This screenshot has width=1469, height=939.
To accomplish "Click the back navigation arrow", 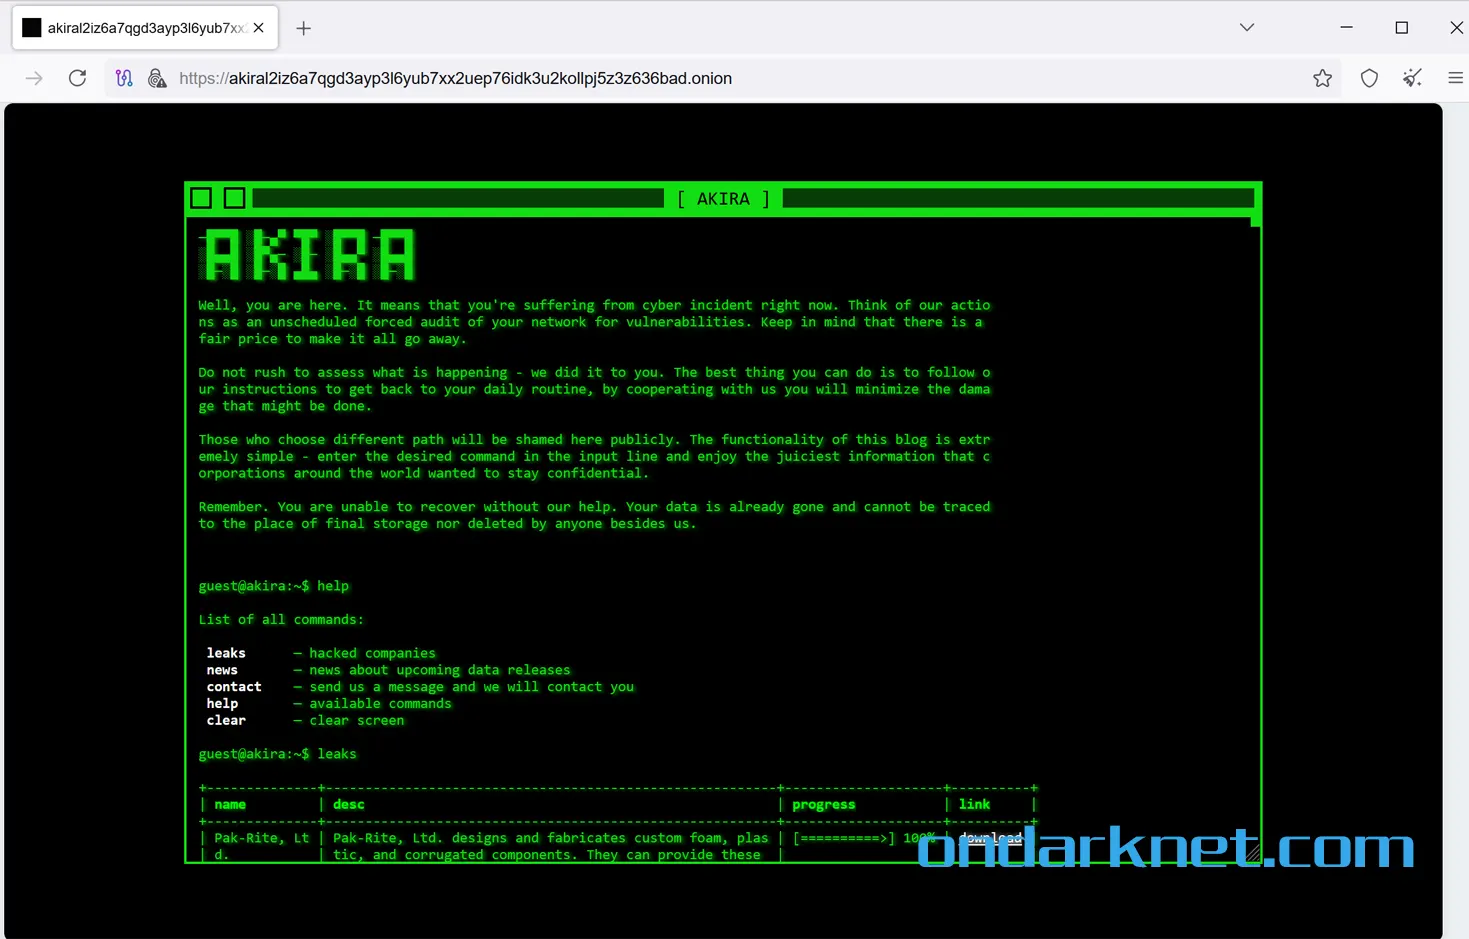I will pos(33,77).
